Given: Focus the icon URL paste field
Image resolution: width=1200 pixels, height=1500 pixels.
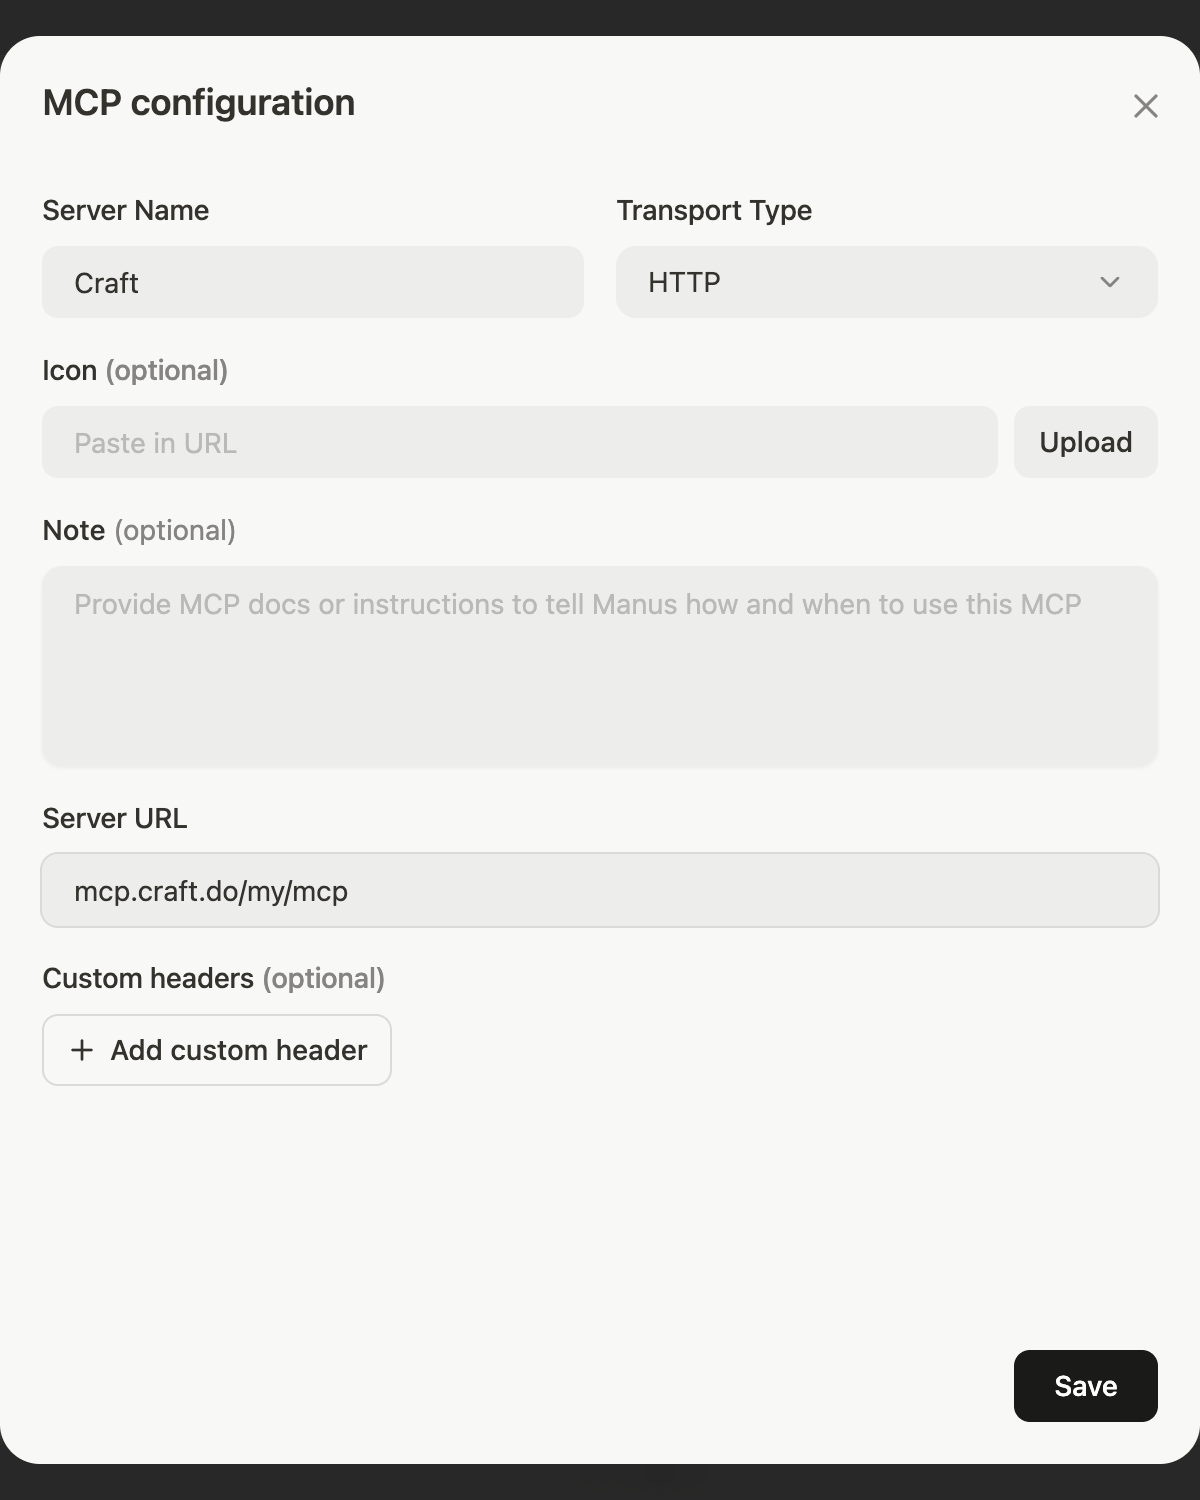Looking at the screenshot, I should tap(519, 442).
